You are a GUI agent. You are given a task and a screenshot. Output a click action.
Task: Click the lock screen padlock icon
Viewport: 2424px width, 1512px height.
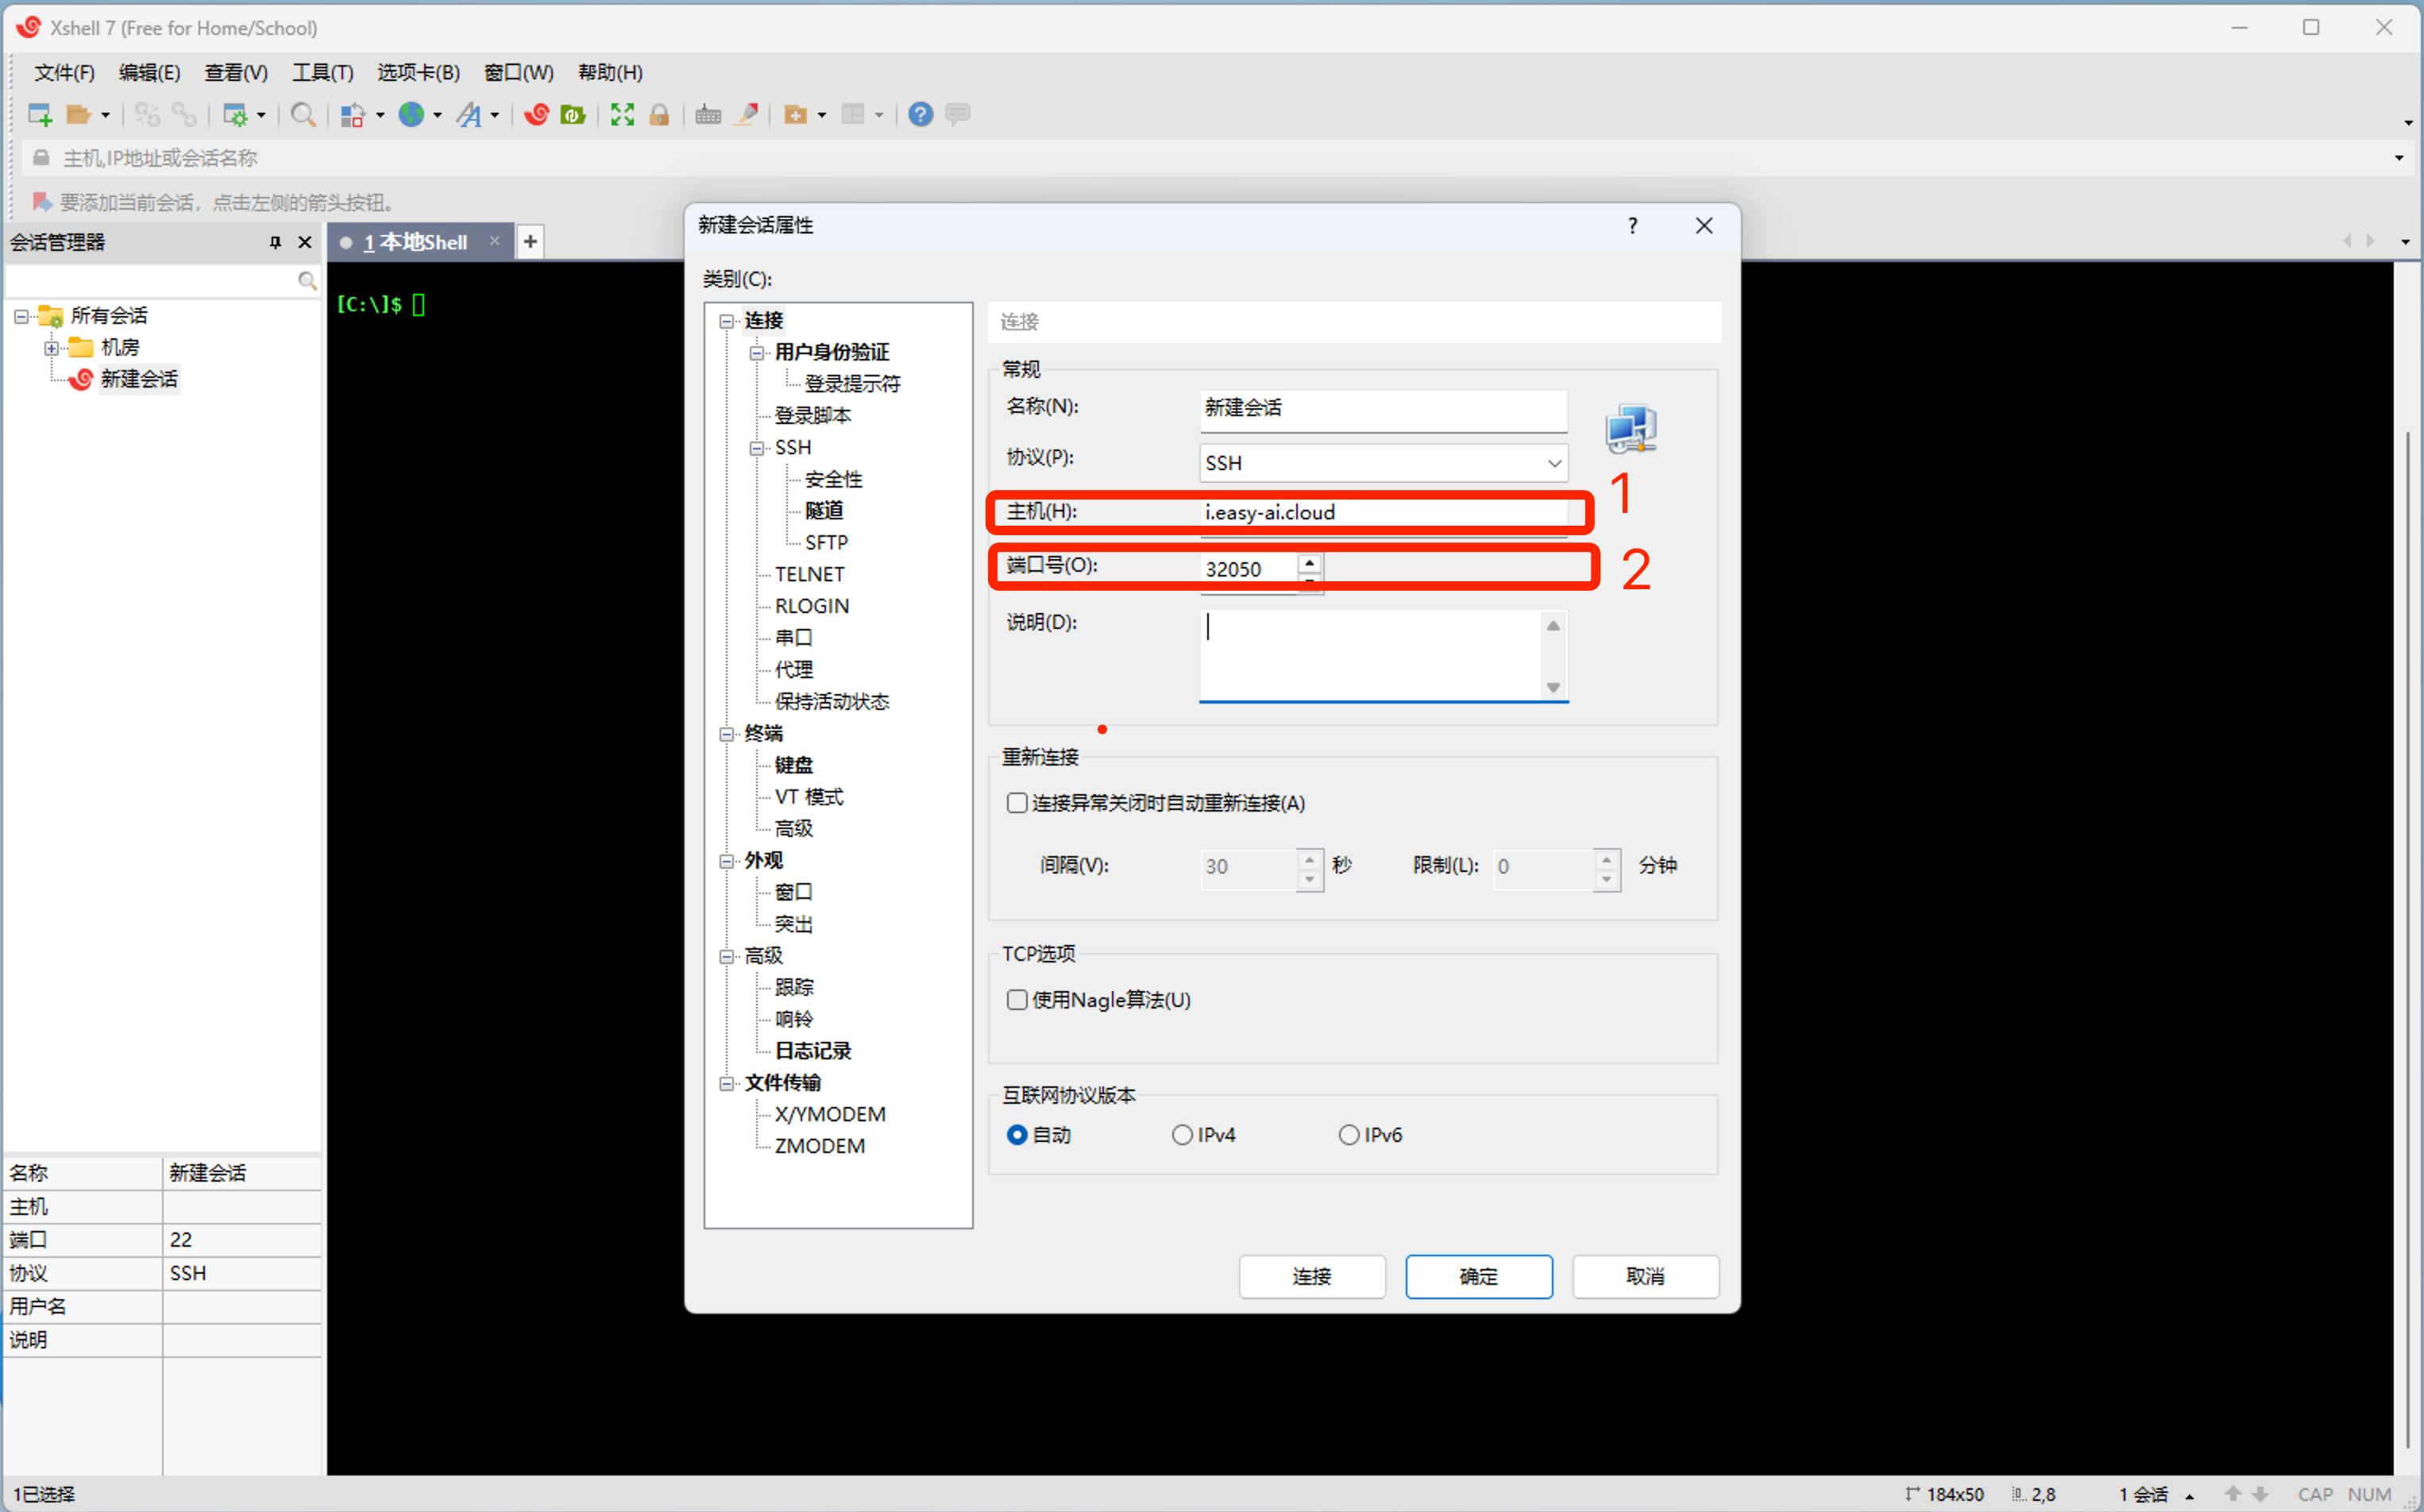(659, 115)
